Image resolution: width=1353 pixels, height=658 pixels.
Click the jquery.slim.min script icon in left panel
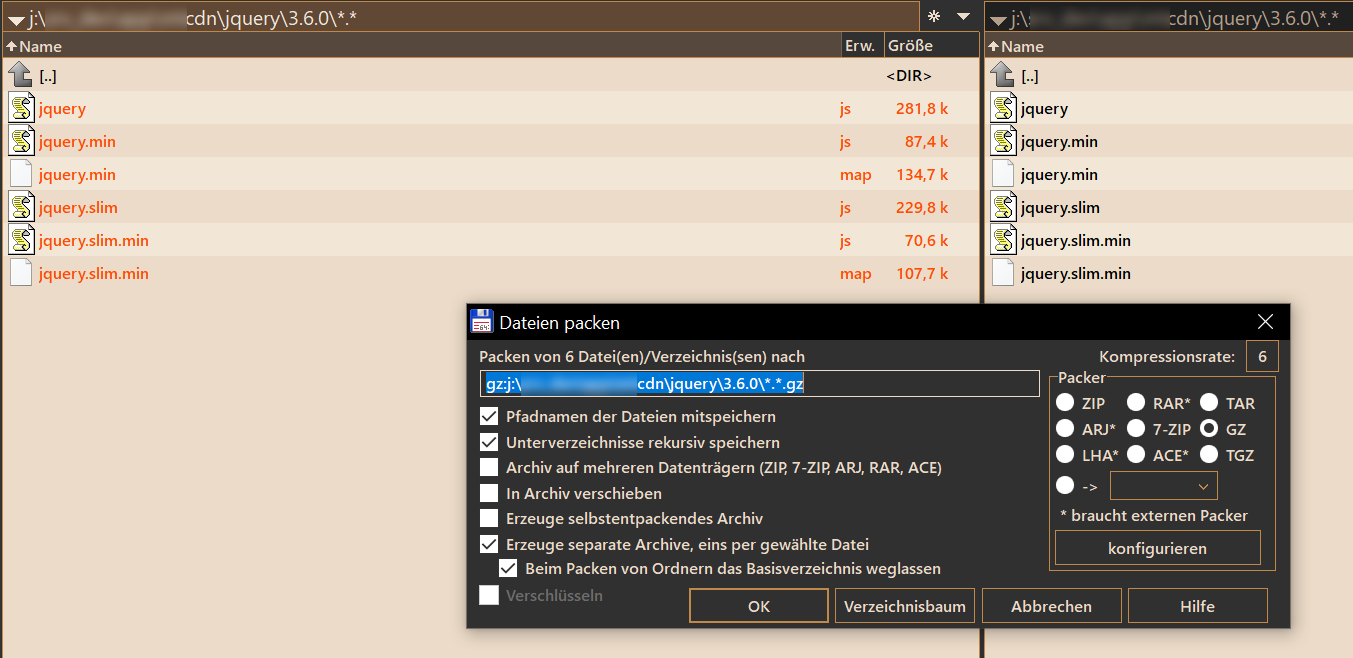[22, 239]
